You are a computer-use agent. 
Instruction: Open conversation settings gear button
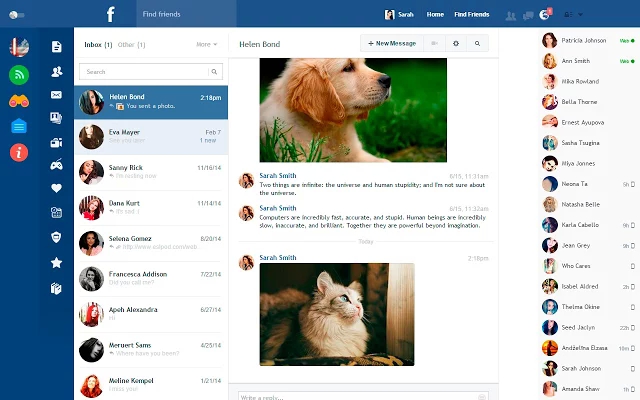click(x=455, y=44)
